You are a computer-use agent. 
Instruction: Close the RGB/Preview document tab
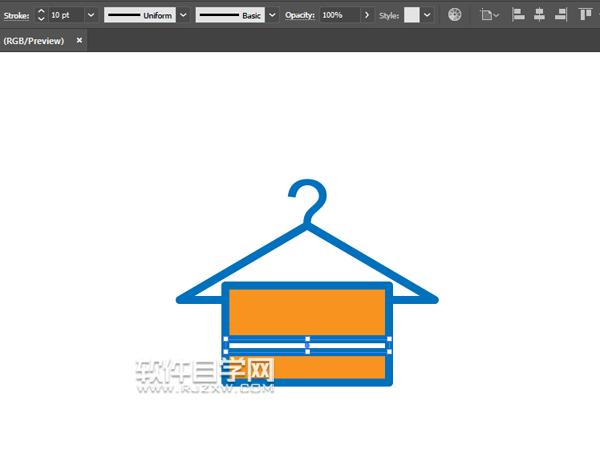79,41
